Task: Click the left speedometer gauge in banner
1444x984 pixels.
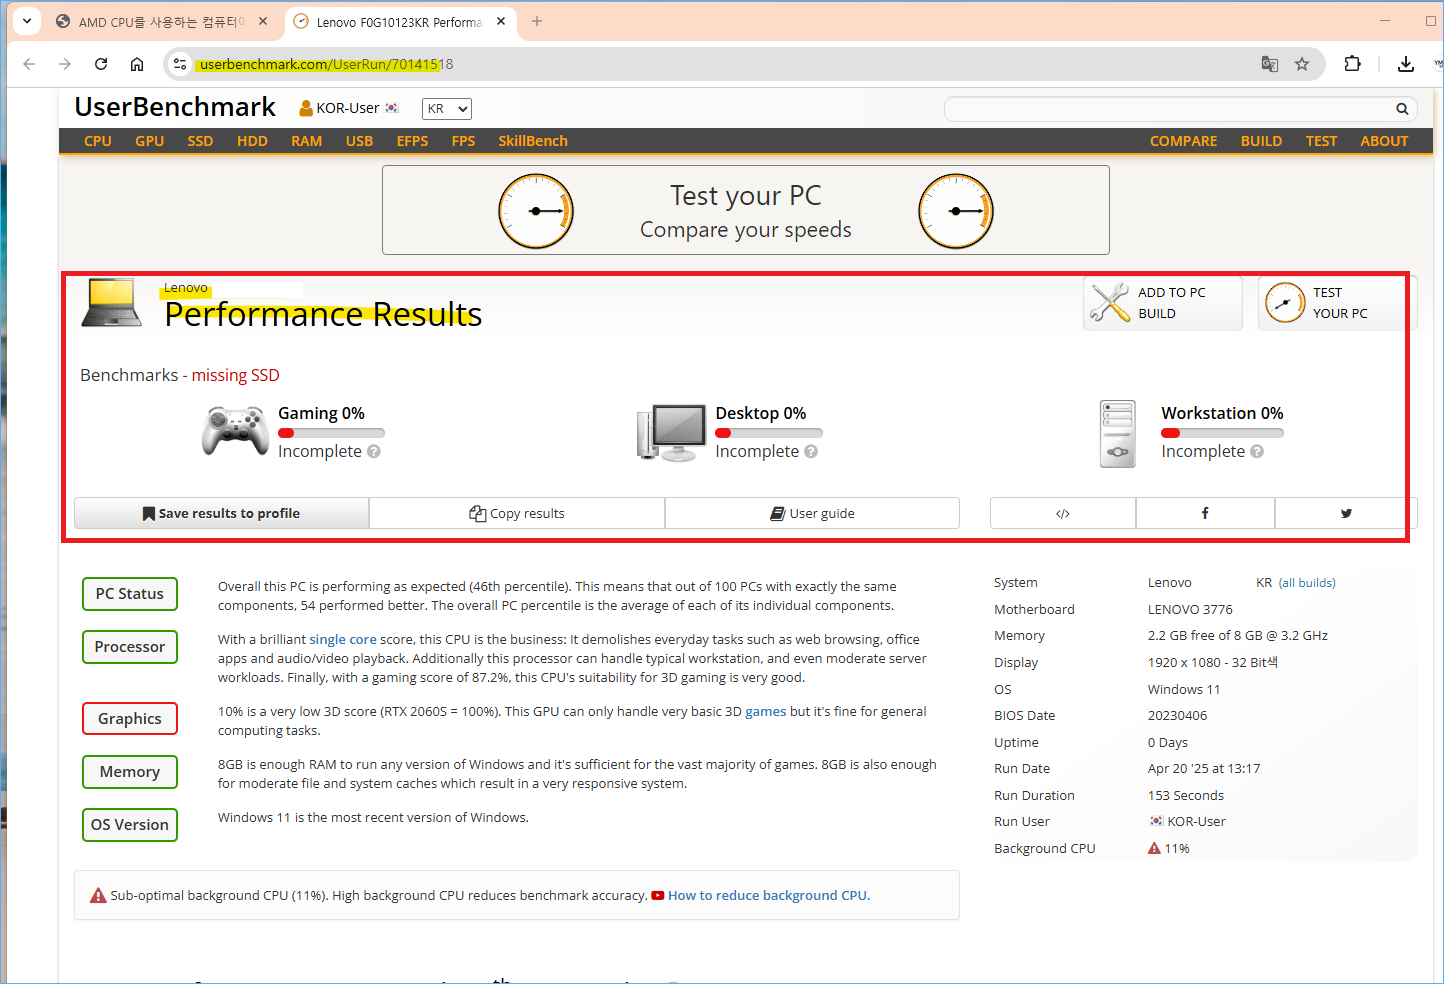Action: [536, 211]
